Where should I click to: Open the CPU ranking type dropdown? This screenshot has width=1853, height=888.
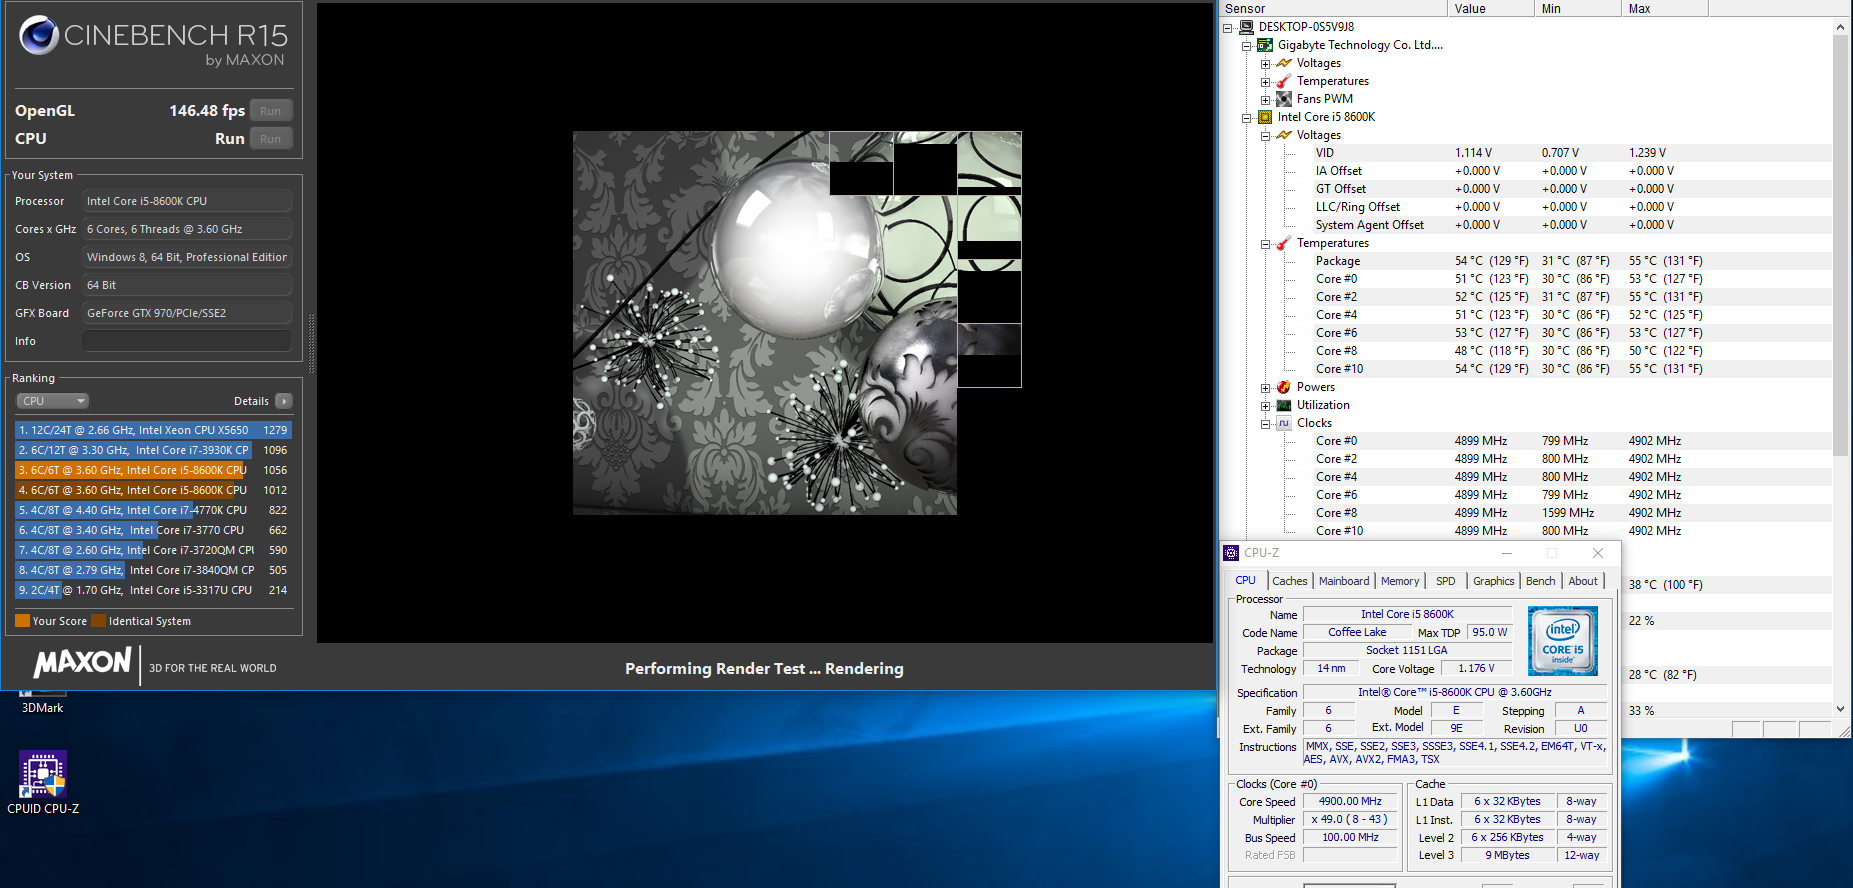point(53,401)
